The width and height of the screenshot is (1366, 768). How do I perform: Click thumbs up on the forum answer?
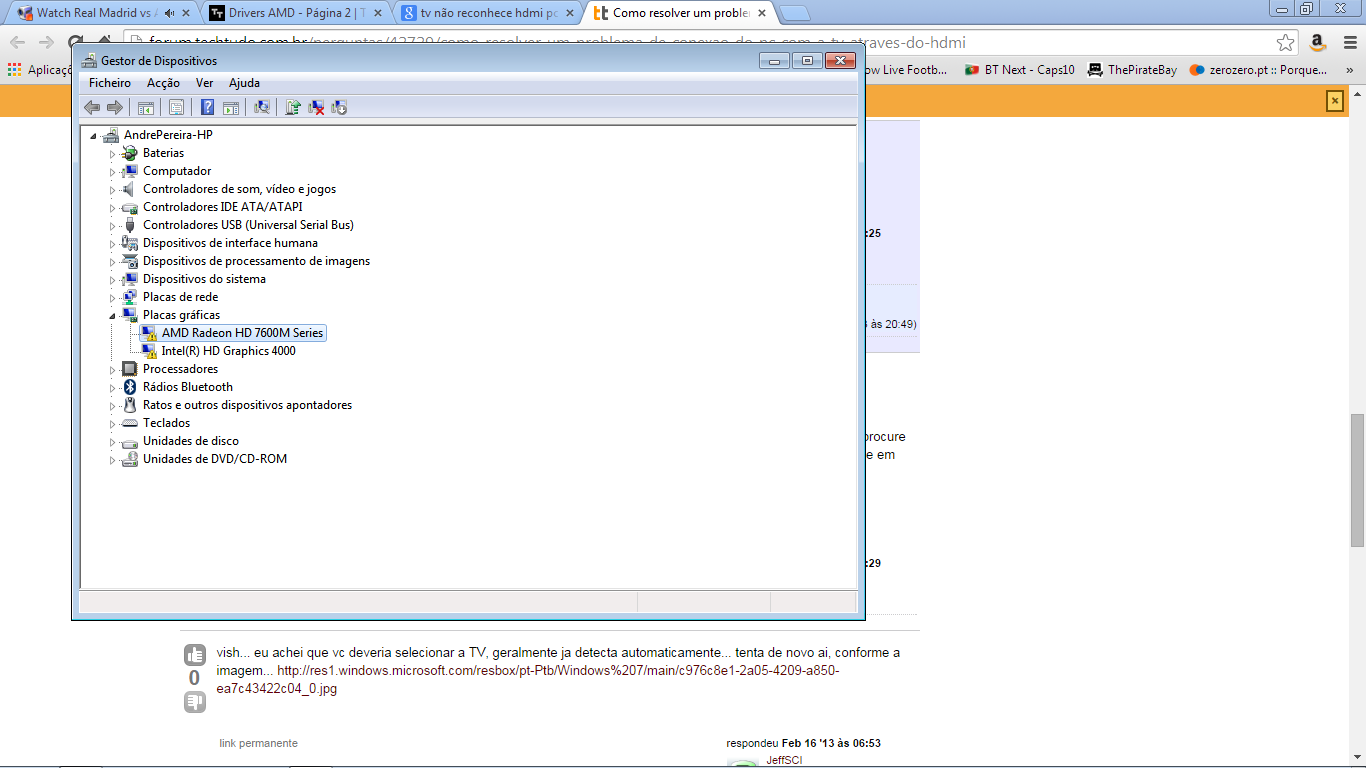click(194, 655)
